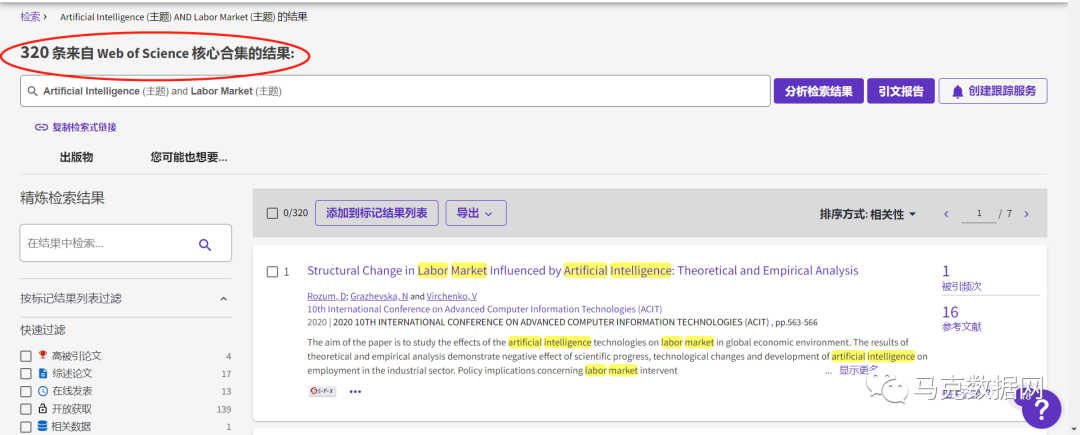The width and height of the screenshot is (1080, 435).
Task: Open the Structural Change in Labor Market article title
Action: (583, 270)
